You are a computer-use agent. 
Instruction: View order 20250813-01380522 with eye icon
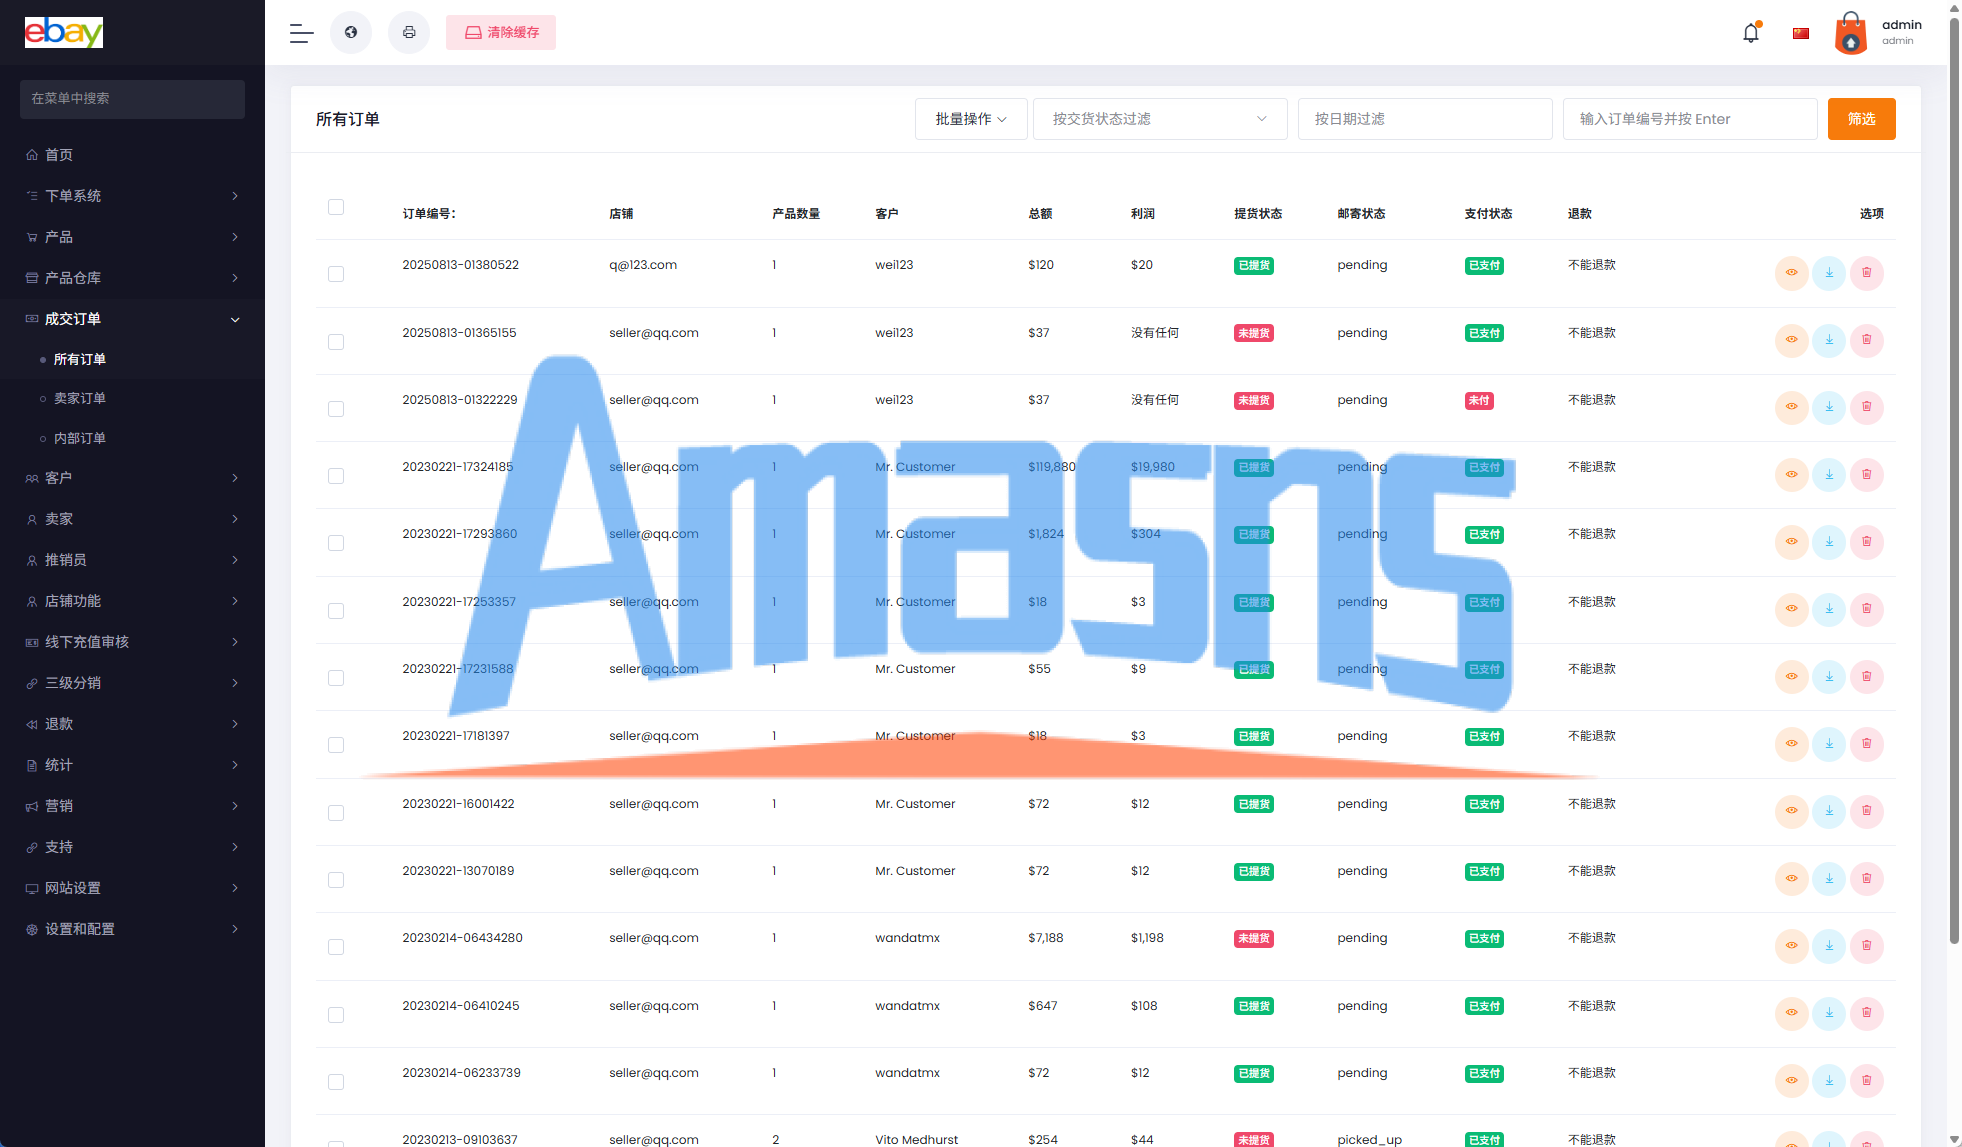[x=1791, y=273]
